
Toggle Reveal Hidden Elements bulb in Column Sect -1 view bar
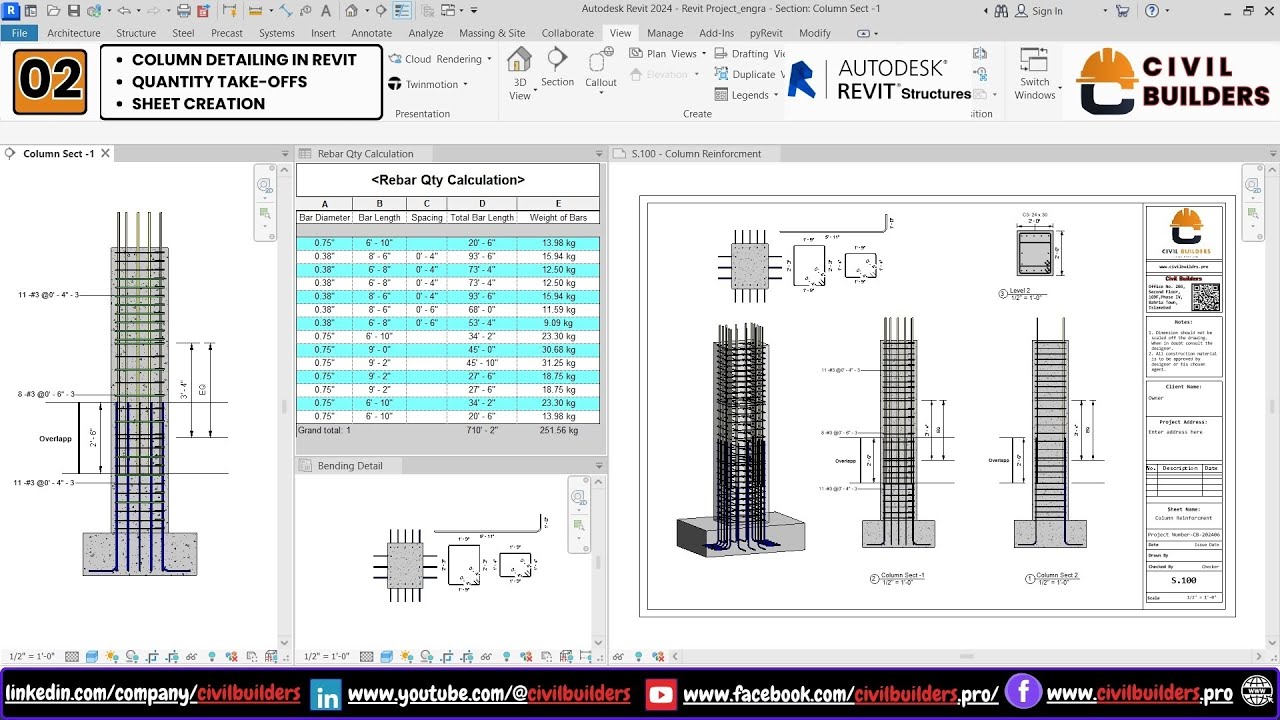(211, 656)
